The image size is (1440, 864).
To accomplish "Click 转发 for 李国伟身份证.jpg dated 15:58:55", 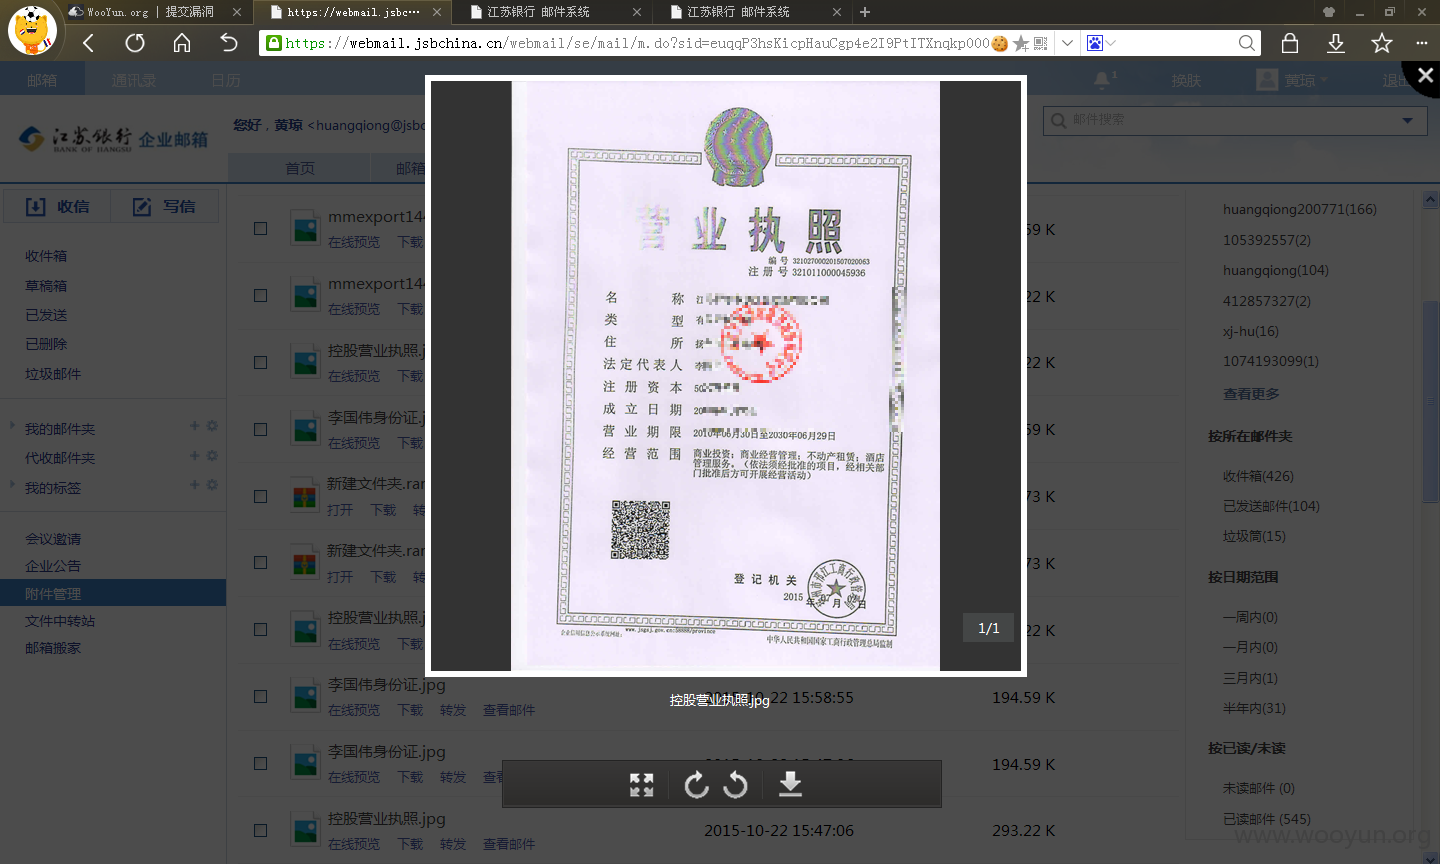I will 453,710.
